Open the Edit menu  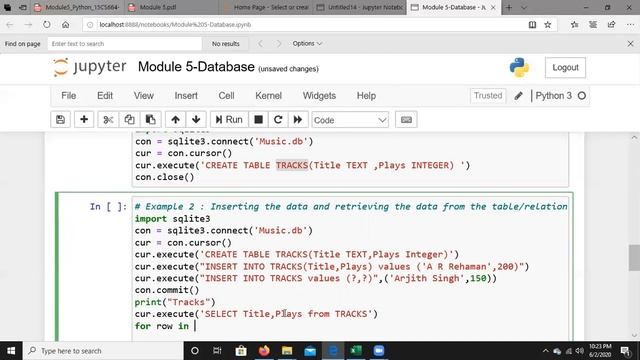click(105, 96)
